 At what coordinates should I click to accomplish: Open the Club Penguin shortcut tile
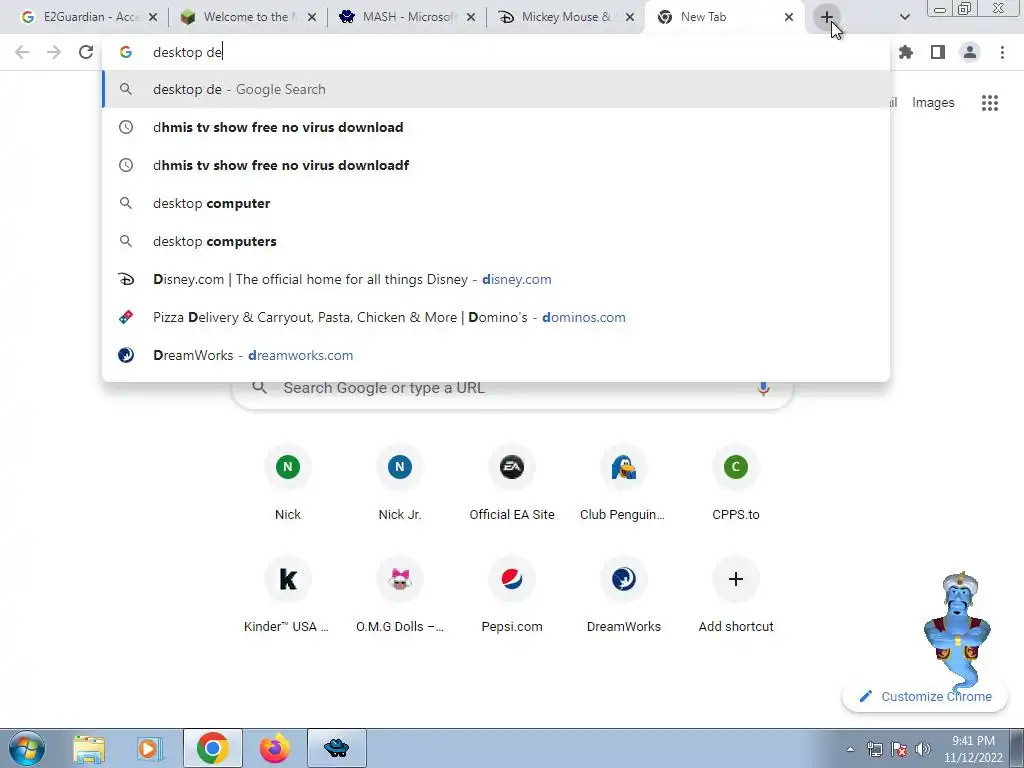point(624,483)
